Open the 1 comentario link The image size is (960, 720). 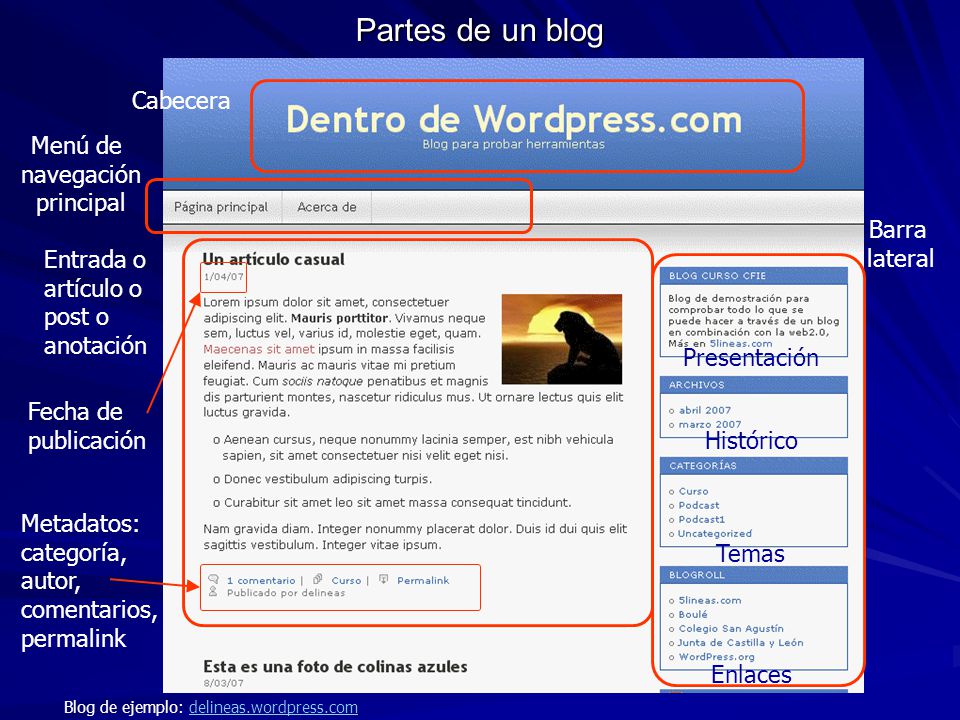click(x=261, y=580)
